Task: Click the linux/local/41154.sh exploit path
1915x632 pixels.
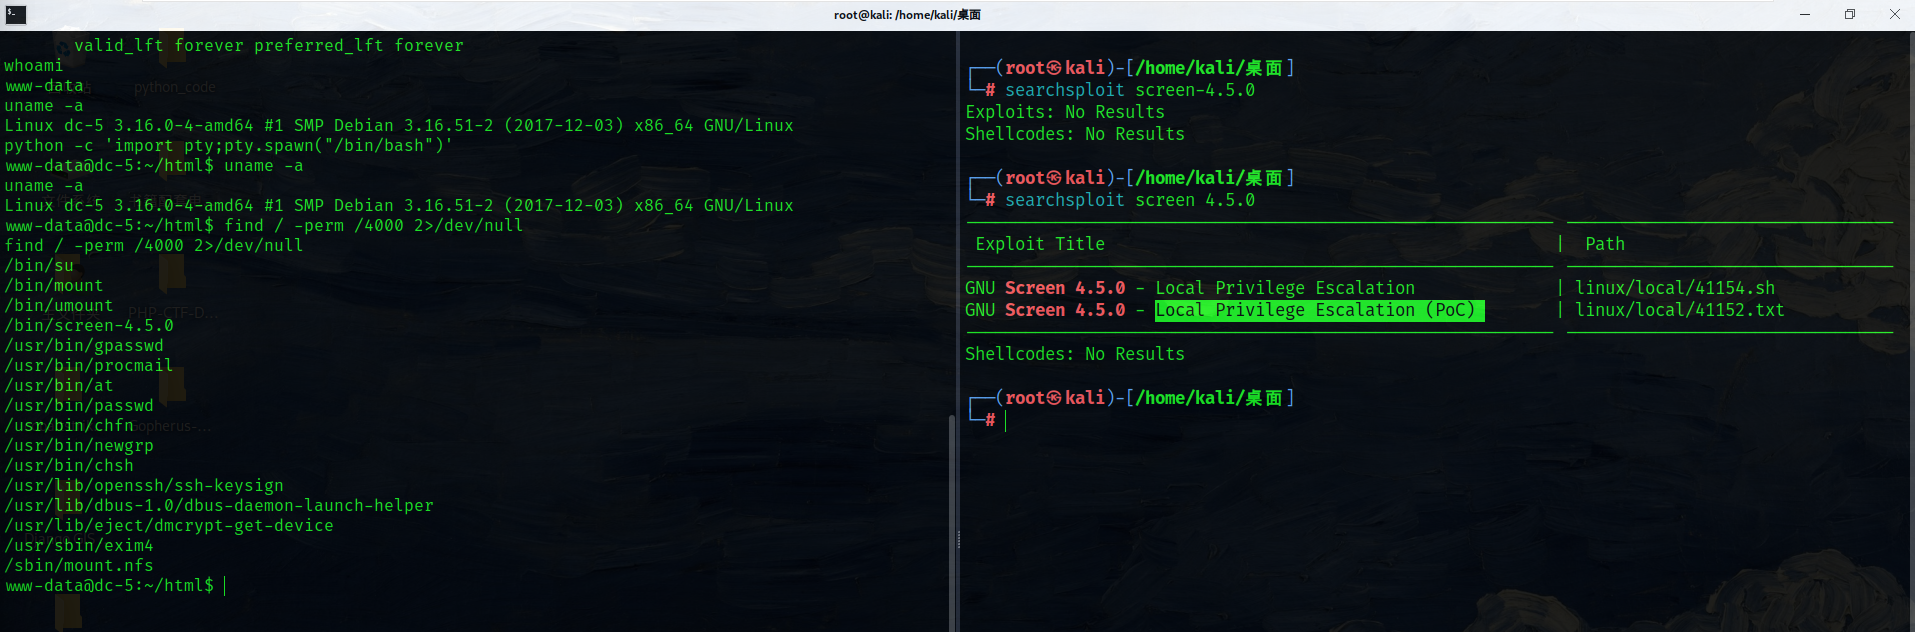Action: (1674, 288)
